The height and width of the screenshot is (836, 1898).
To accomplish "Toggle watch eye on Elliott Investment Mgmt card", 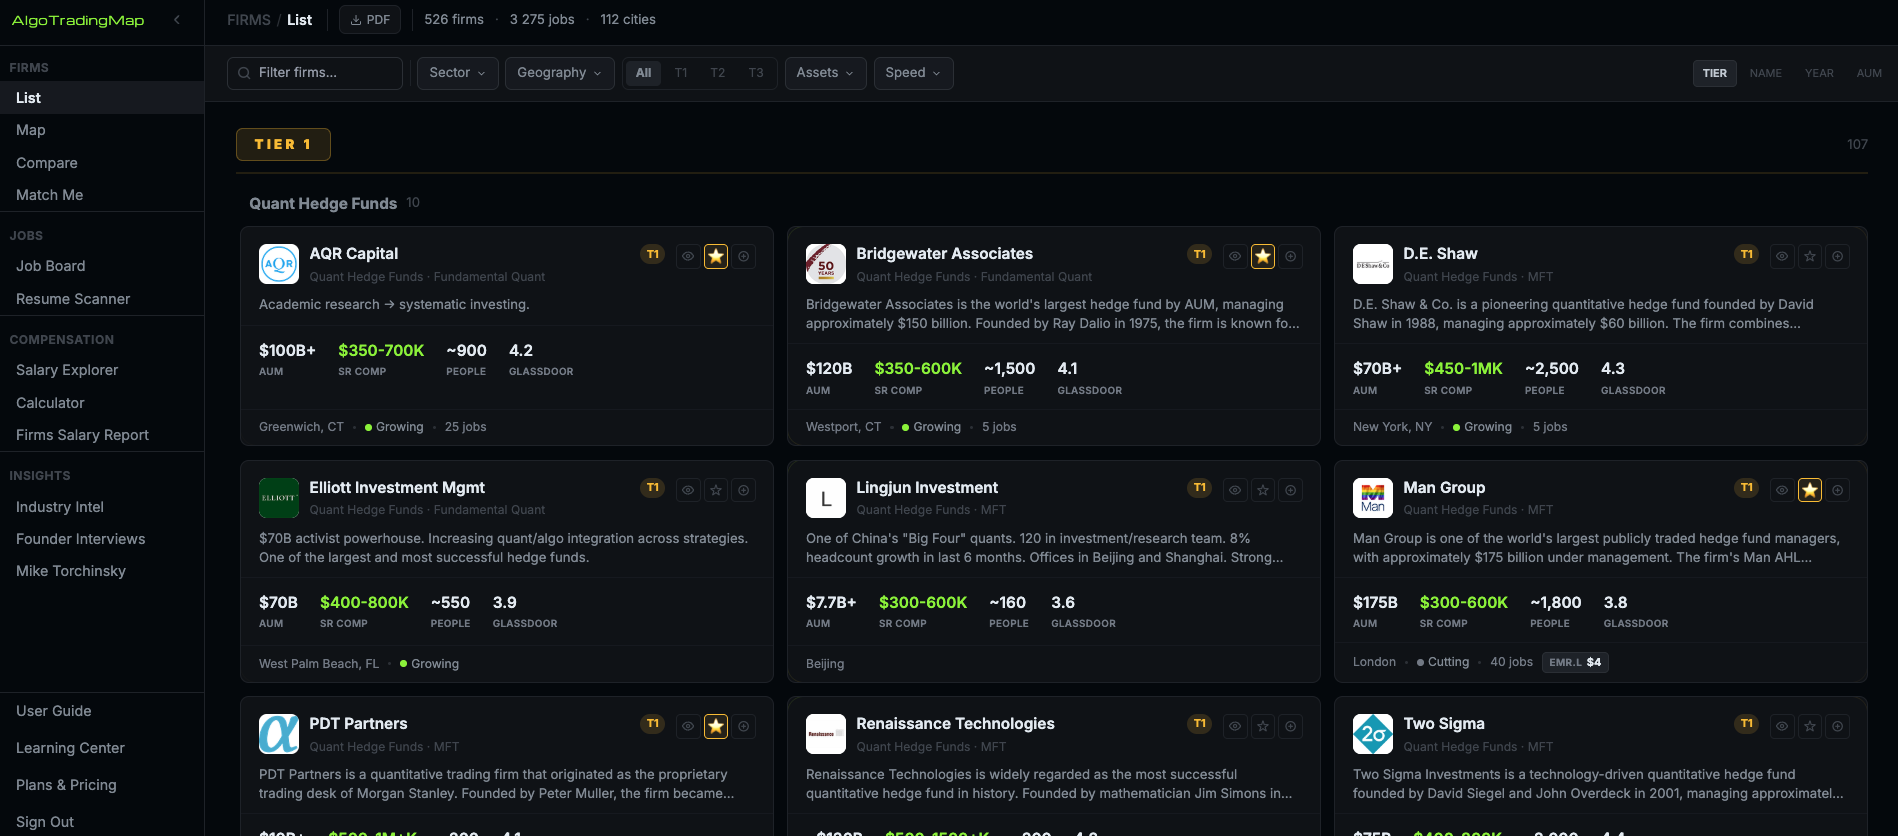I will coord(688,490).
